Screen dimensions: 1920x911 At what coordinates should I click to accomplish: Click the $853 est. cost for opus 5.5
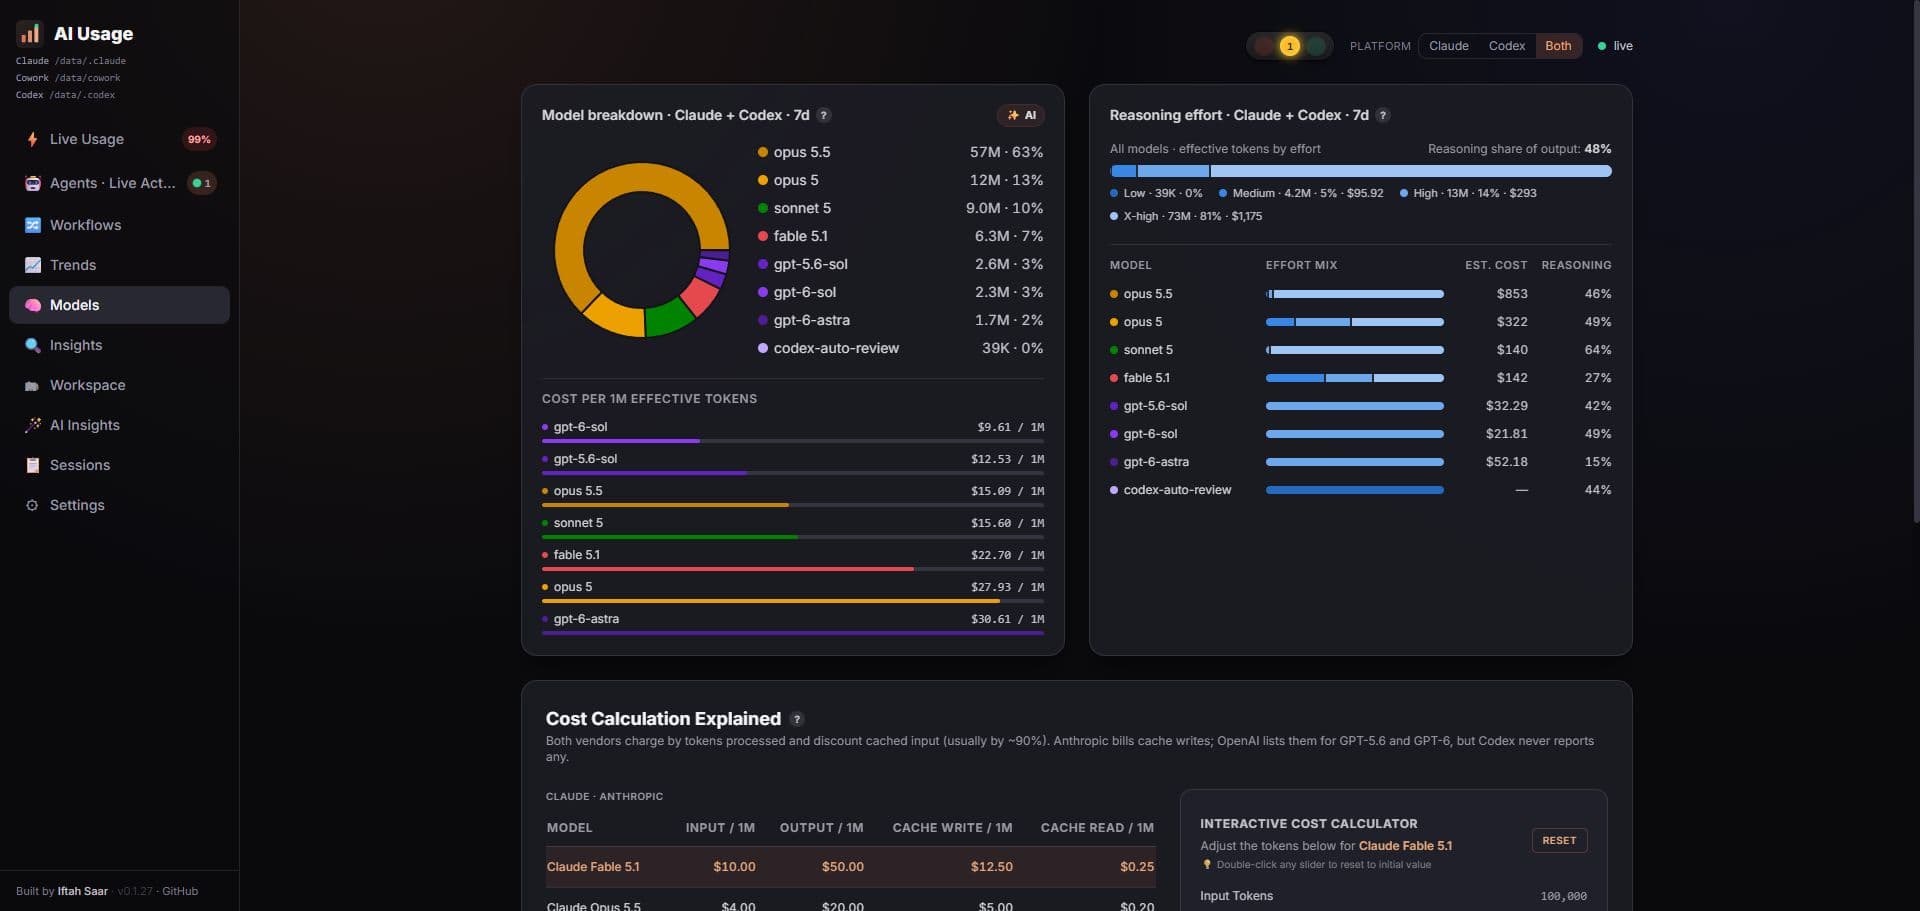click(x=1512, y=294)
